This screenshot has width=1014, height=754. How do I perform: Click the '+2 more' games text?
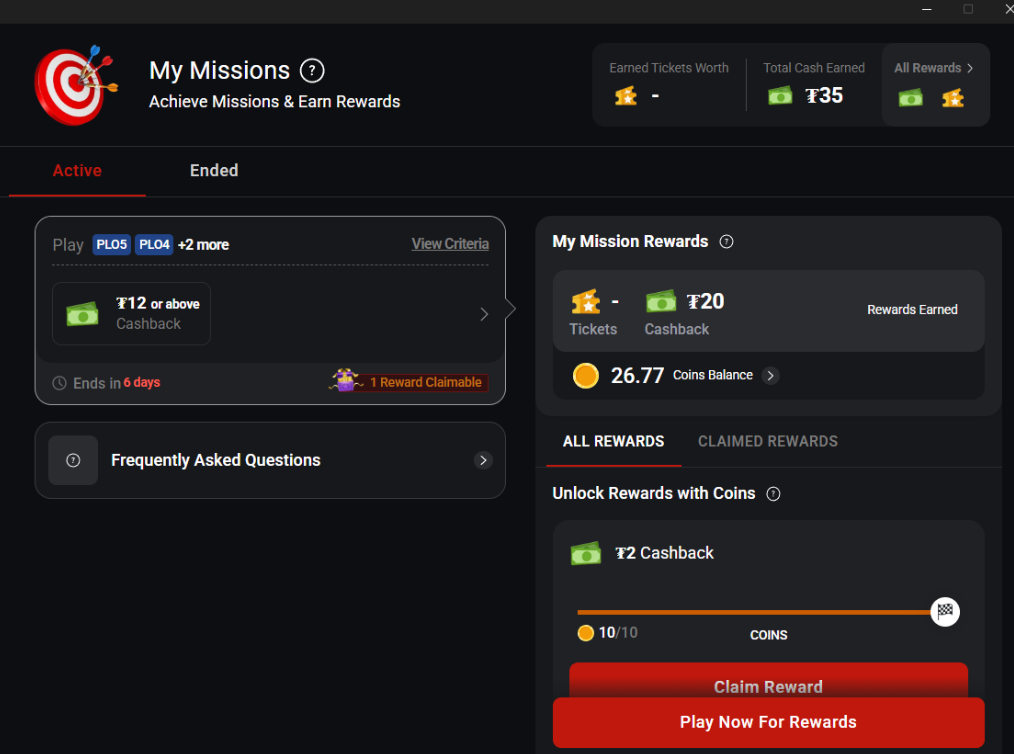tap(203, 245)
